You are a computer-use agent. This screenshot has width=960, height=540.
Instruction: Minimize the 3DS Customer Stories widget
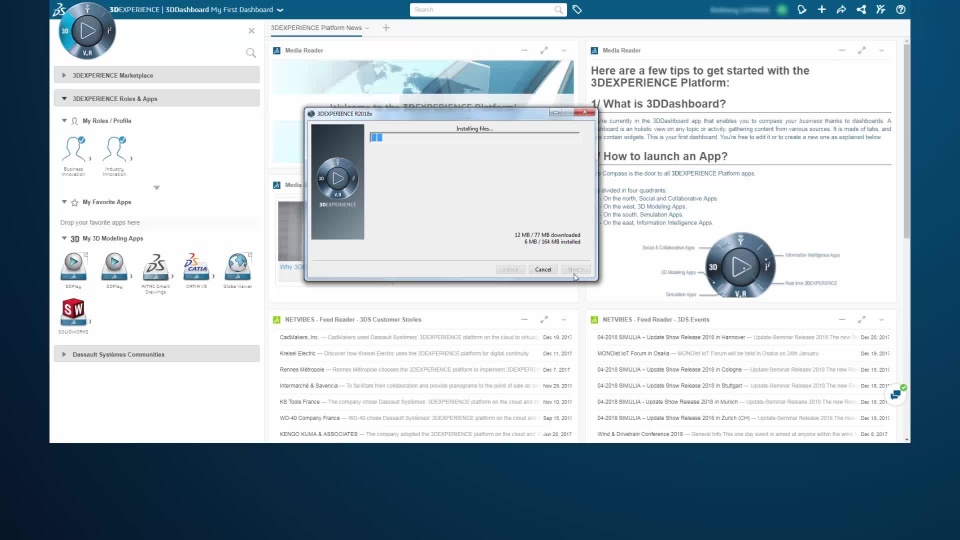pos(524,320)
